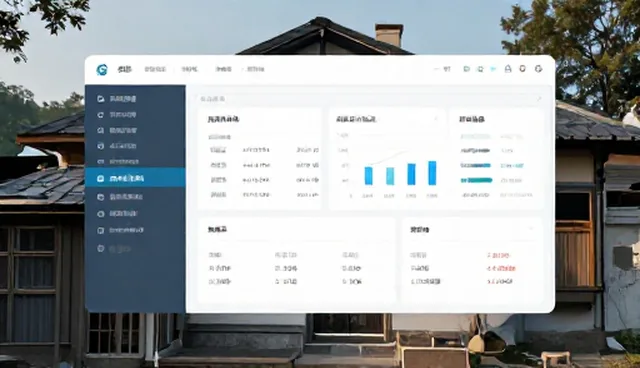Open the highlighted blue sidebar menu entry
Image resolution: width=640 pixels, height=368 pixels.
[x=135, y=177]
